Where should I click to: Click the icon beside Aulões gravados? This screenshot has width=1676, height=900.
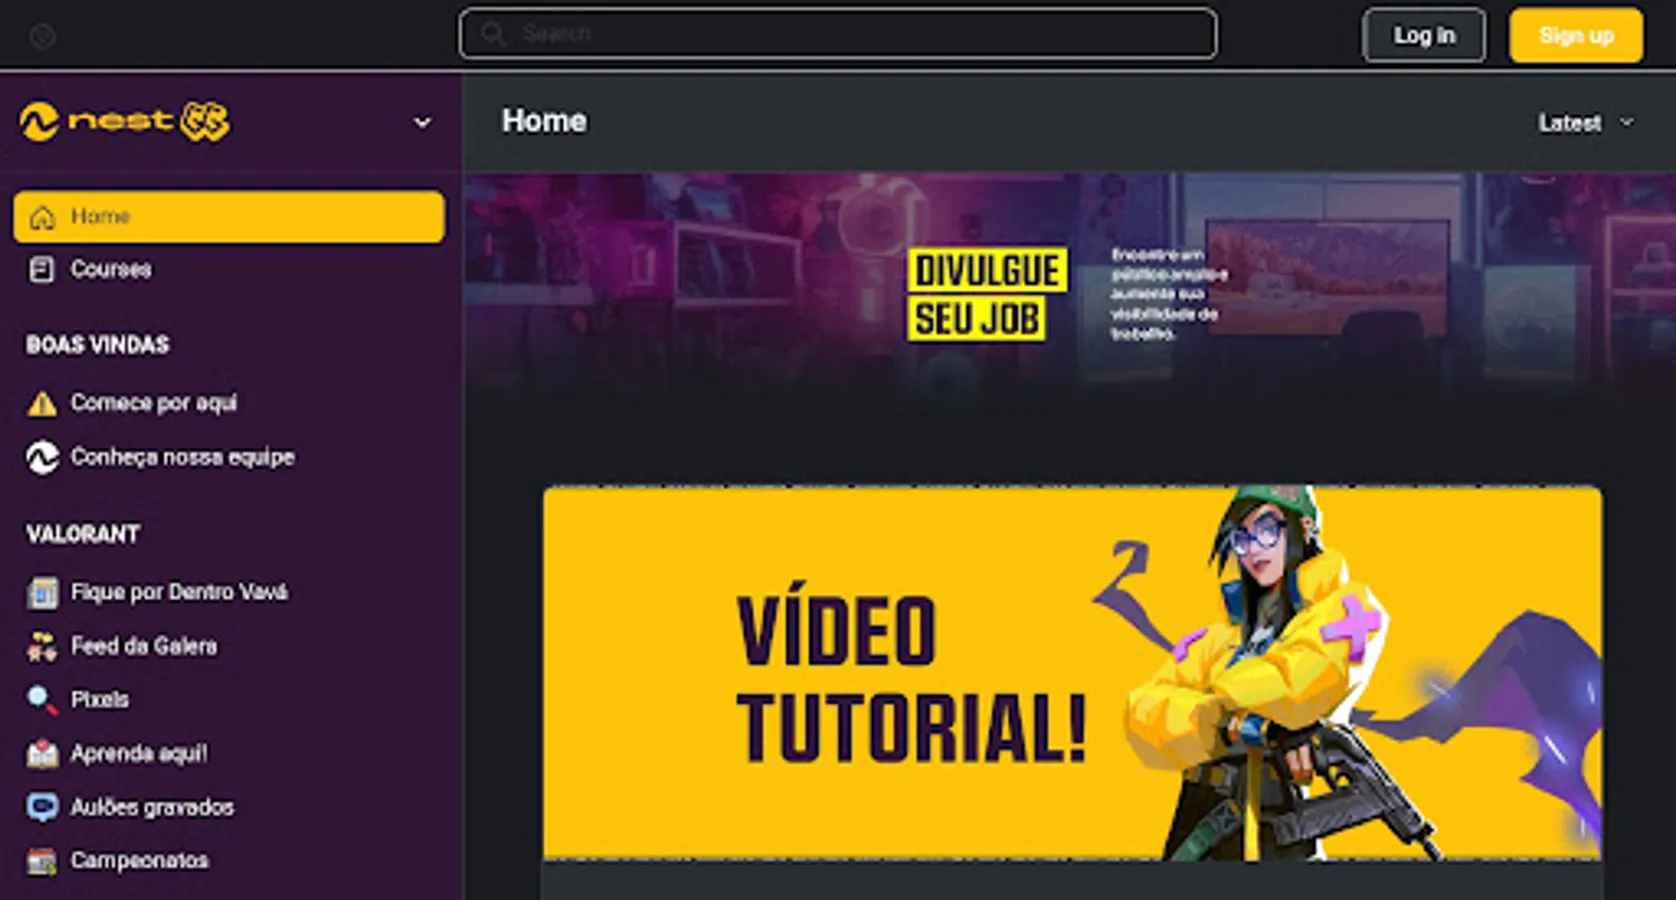[x=42, y=807]
